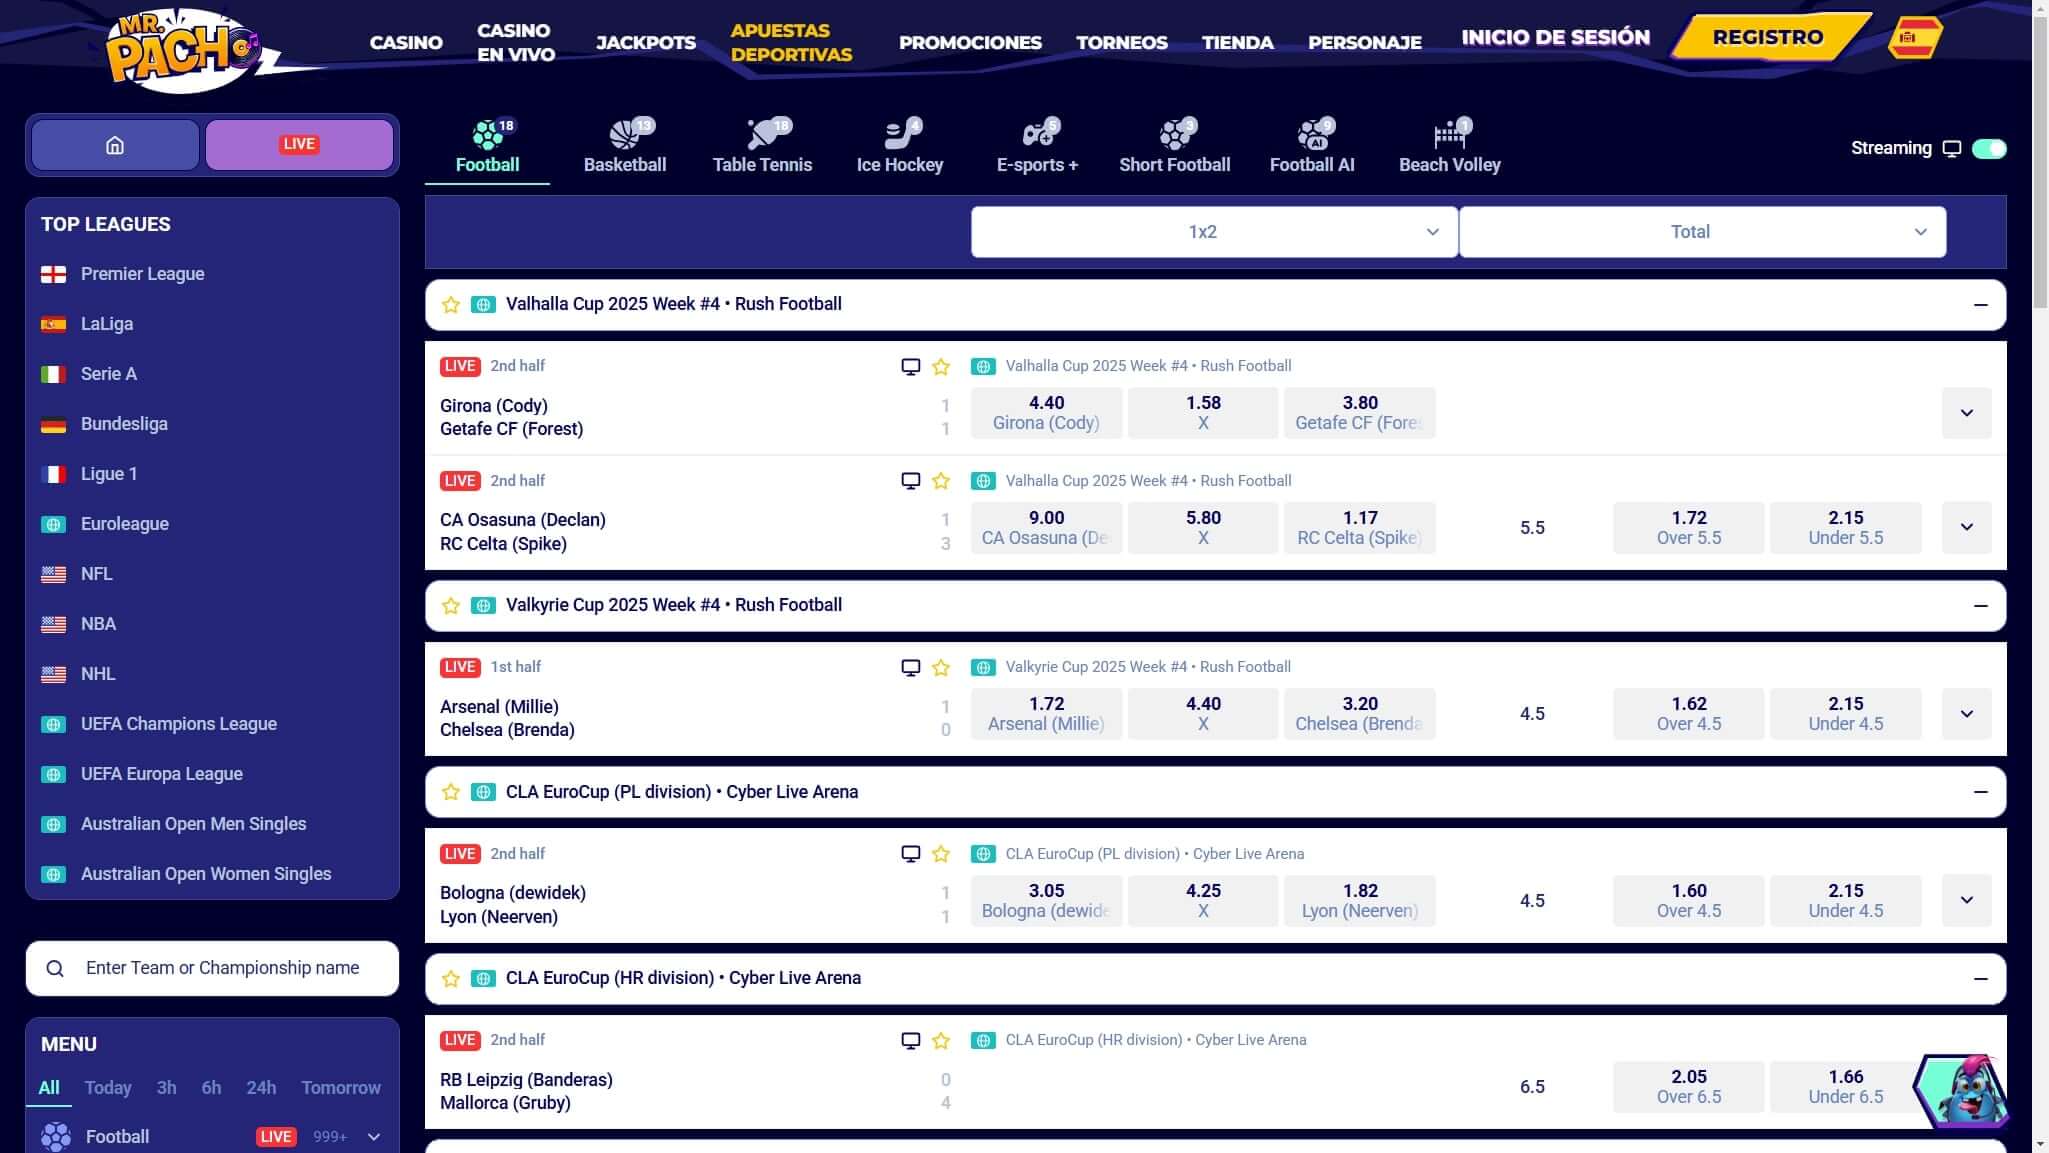Click the Football ball icon in menu
2049x1153 pixels.
coord(56,1137)
